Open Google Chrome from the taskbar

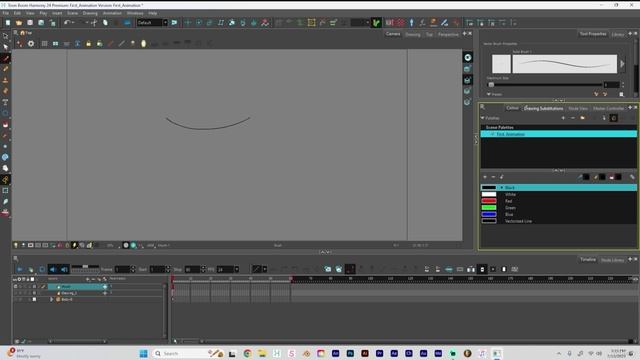pos(247,353)
